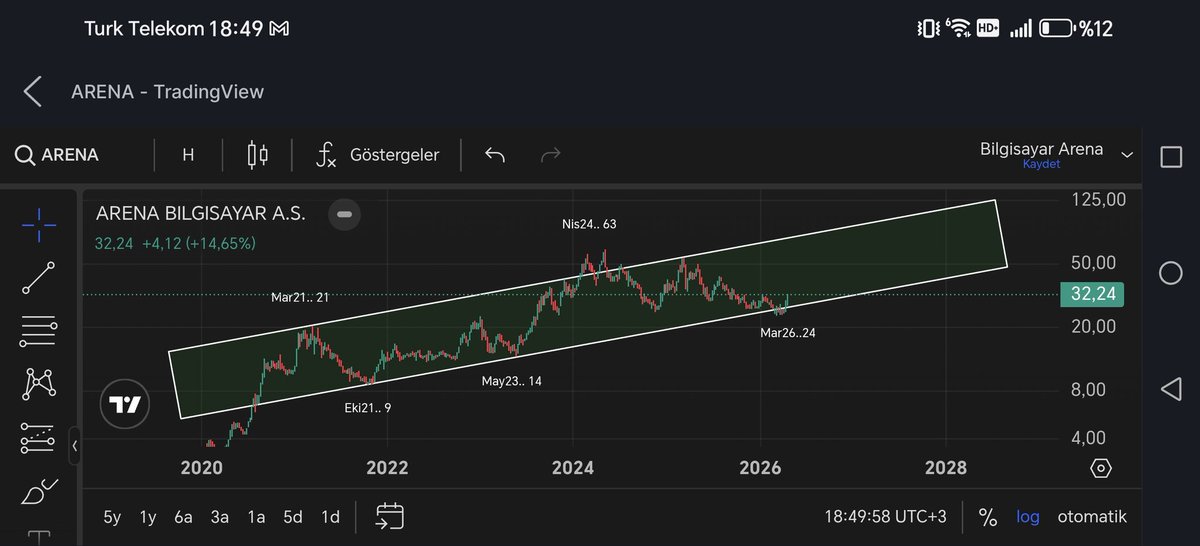The height and width of the screenshot is (546, 1200).
Task: Click the Kaydet save link
Action: [1041, 164]
